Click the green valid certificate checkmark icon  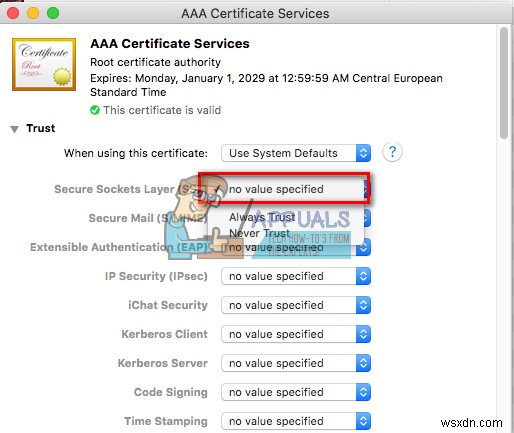[x=95, y=110]
